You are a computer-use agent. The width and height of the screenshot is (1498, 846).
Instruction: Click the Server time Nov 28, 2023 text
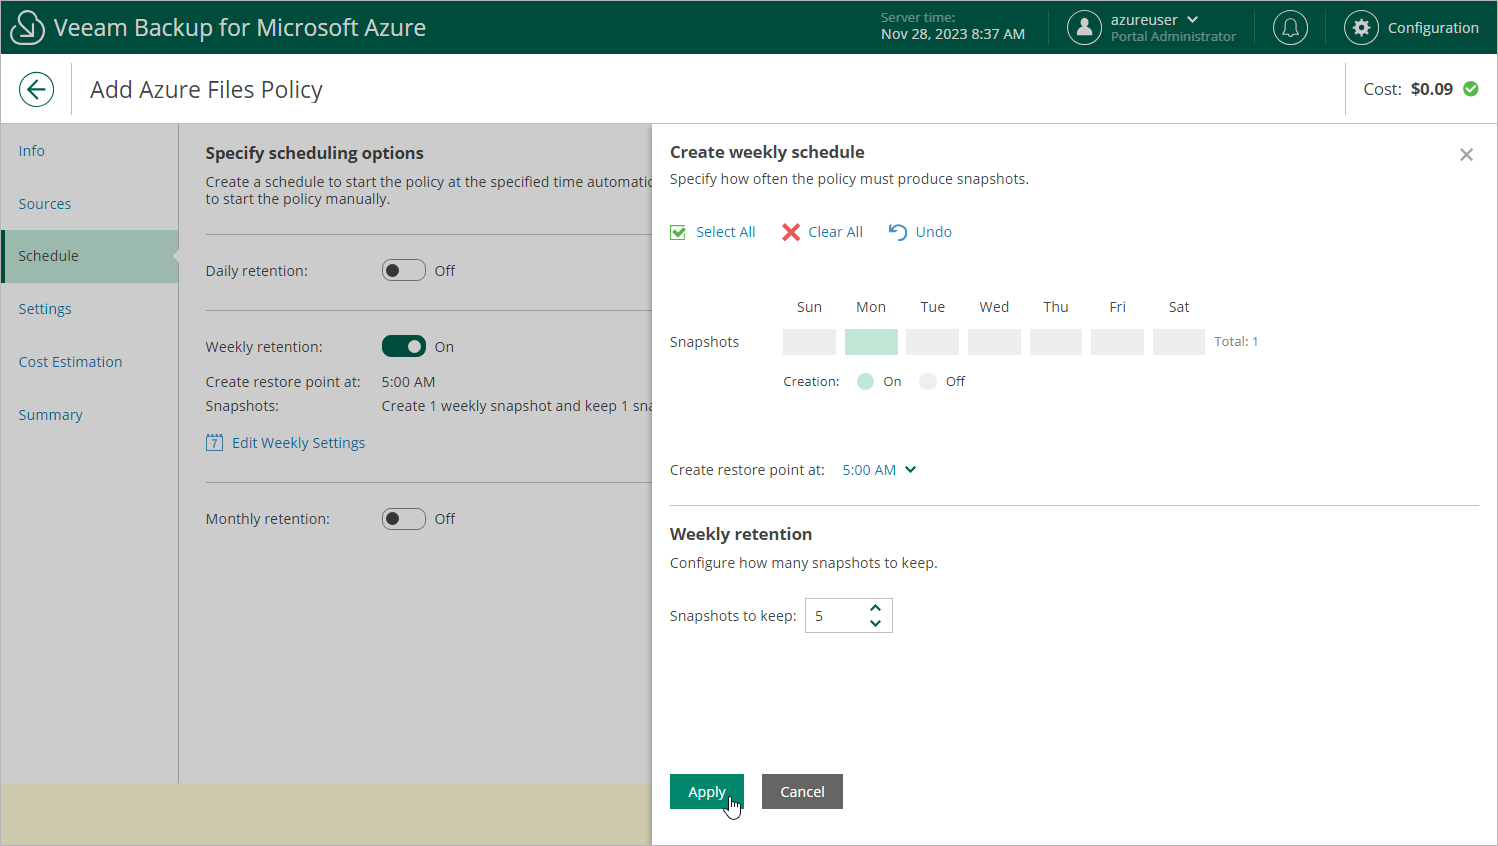click(953, 34)
